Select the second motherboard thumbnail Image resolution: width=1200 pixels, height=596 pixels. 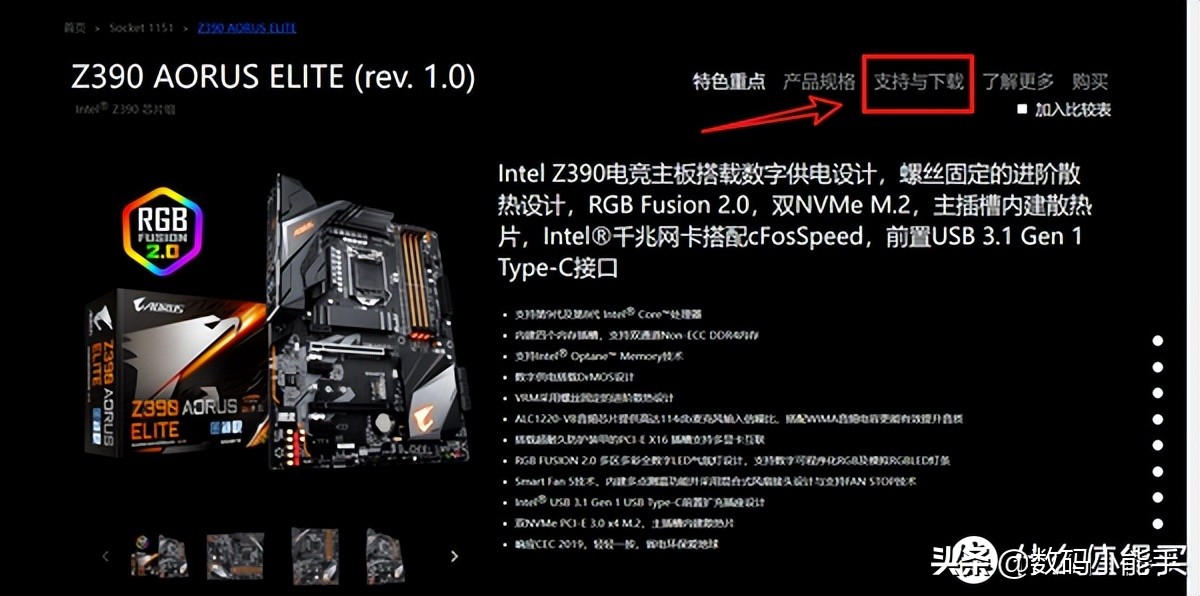point(235,556)
